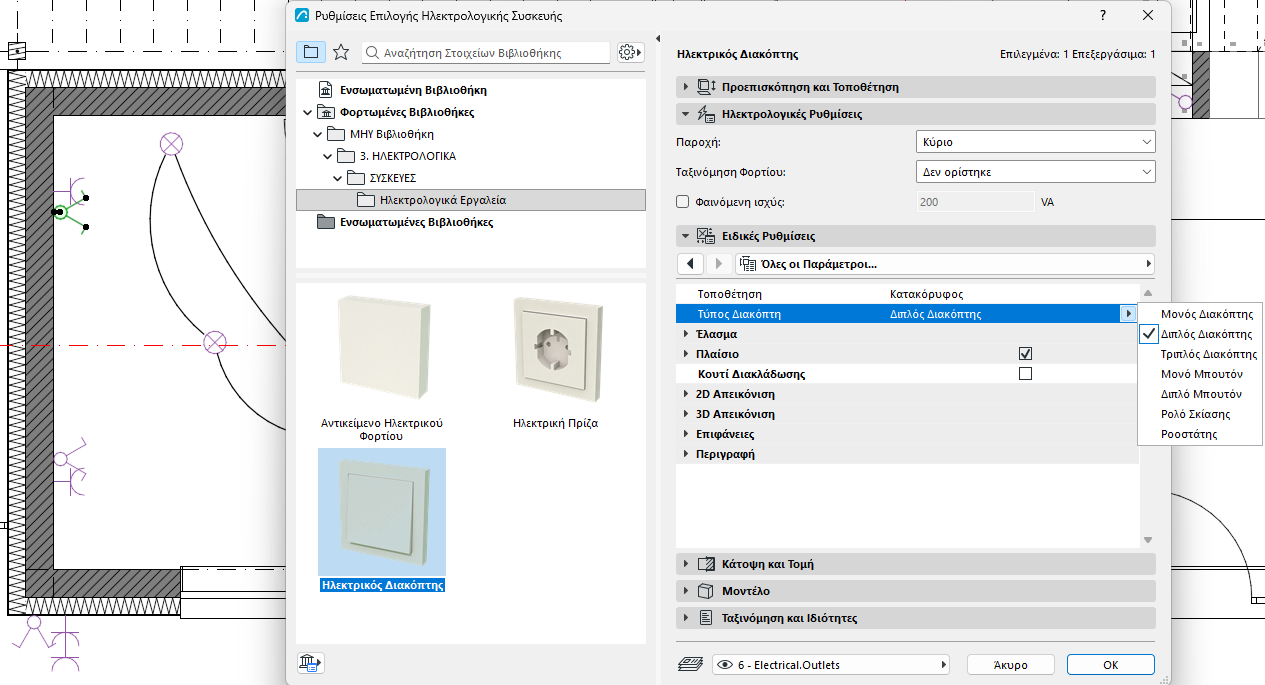Expand the Έλασμα parameter group

685,334
